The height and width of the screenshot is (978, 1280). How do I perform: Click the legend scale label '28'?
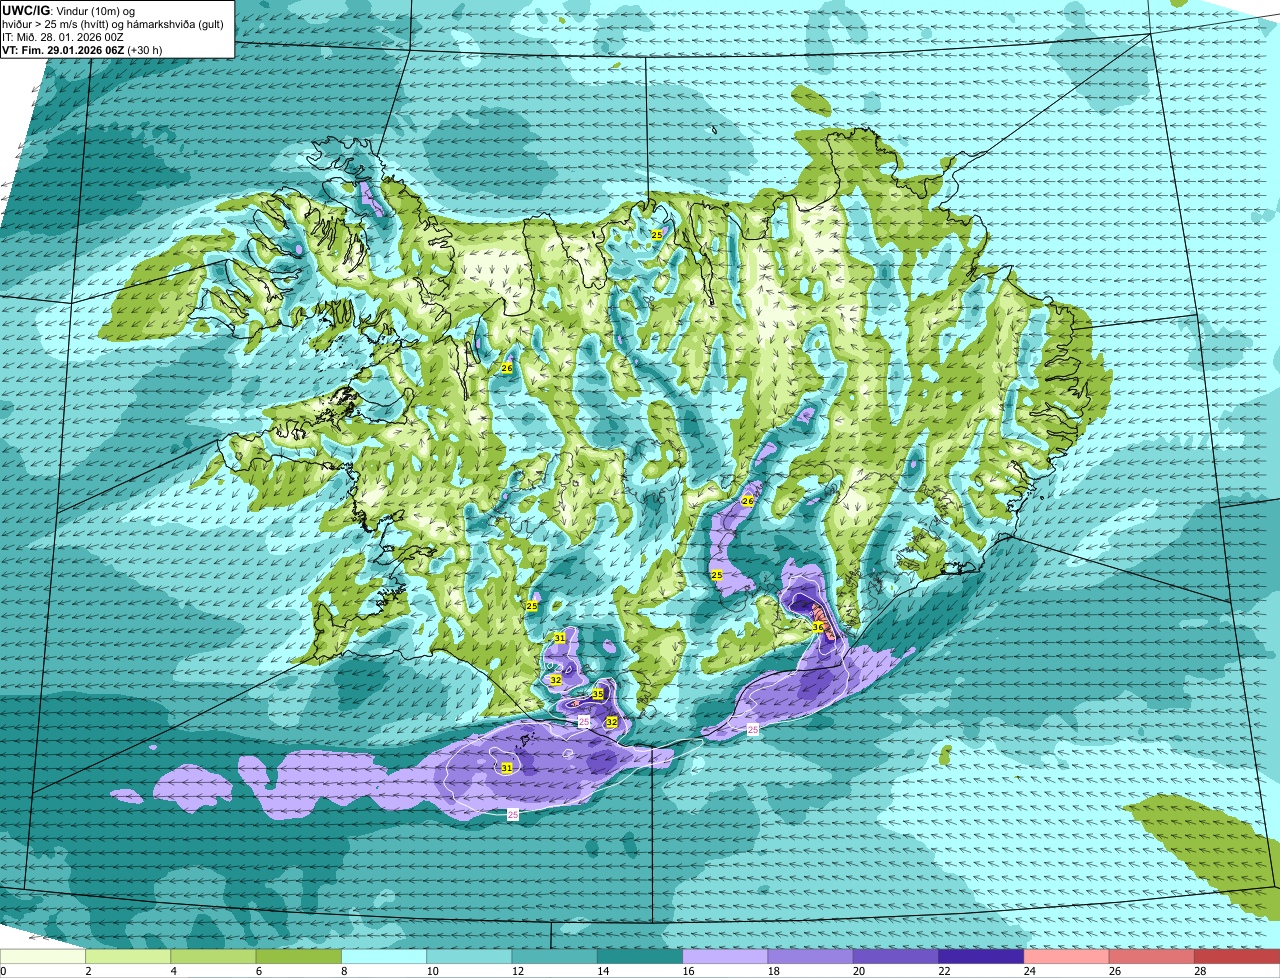coord(1199,971)
